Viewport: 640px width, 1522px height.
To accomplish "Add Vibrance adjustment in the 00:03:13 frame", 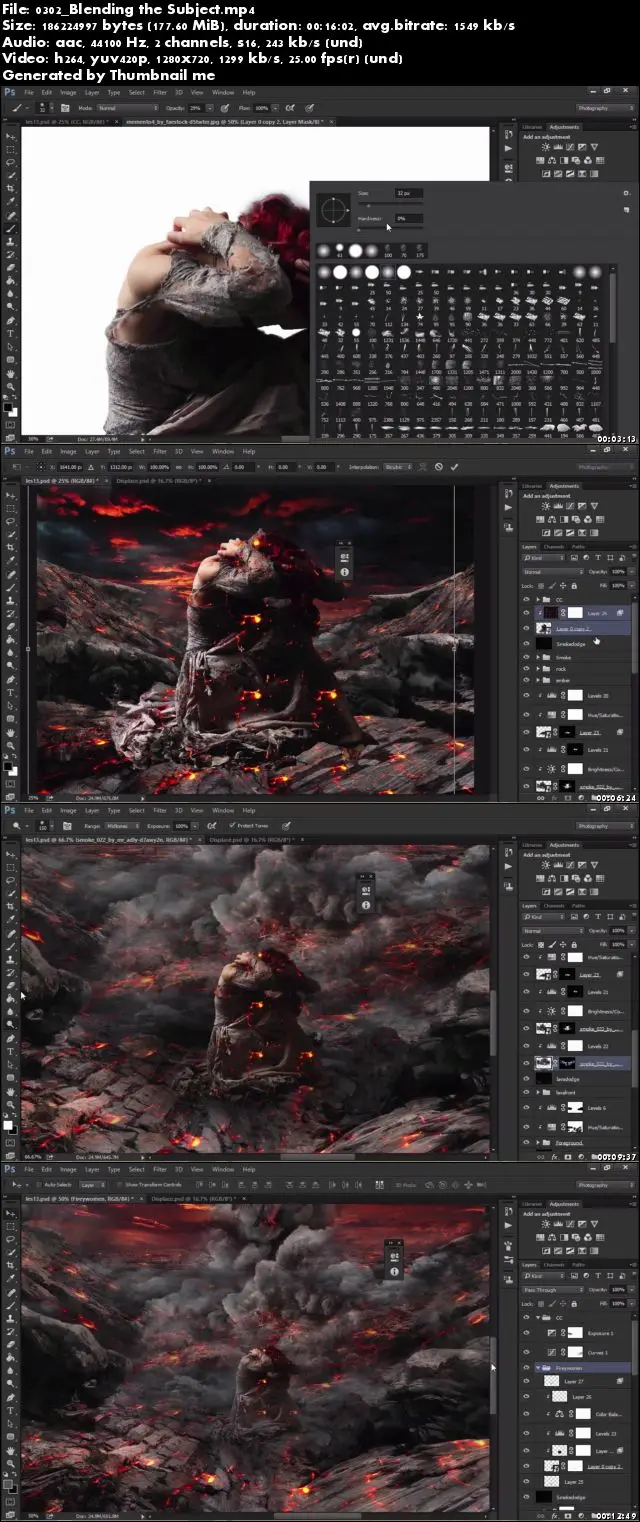I will [594, 147].
